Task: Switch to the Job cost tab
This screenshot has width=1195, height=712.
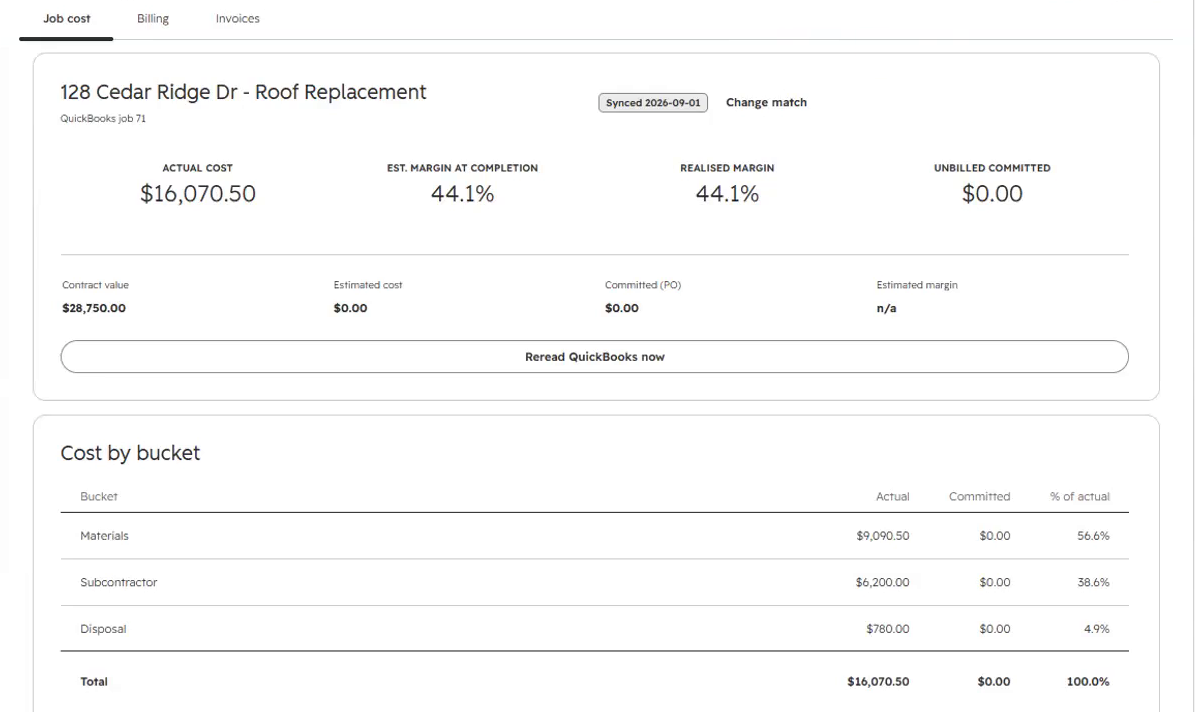Action: click(66, 19)
